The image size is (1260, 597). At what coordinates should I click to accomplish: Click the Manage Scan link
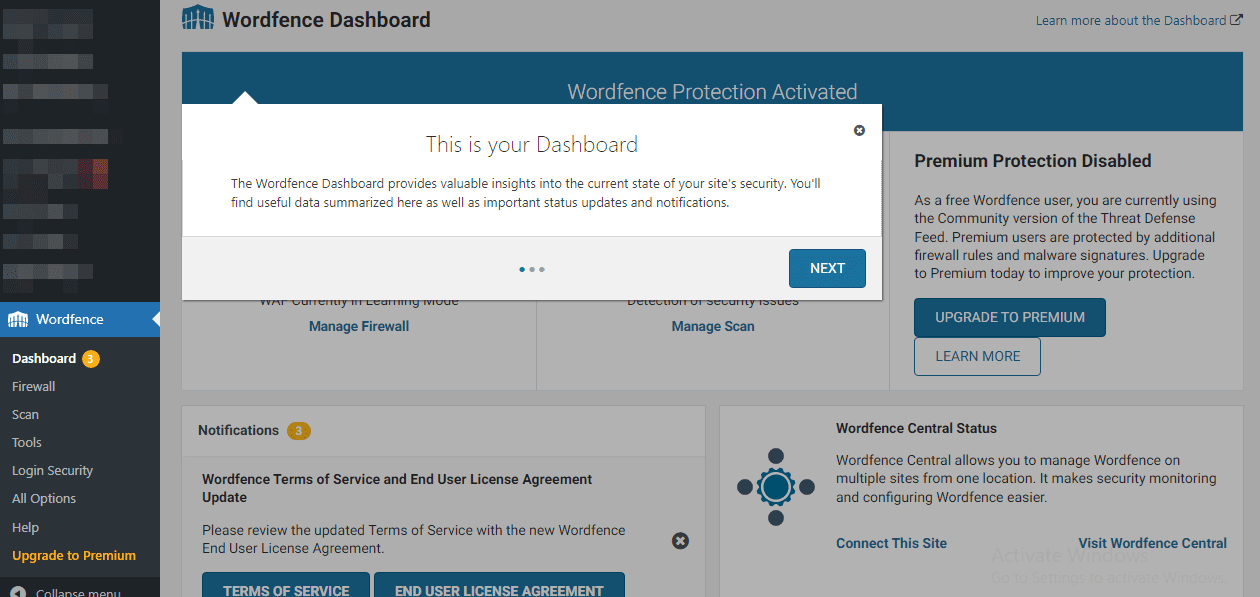click(x=713, y=326)
